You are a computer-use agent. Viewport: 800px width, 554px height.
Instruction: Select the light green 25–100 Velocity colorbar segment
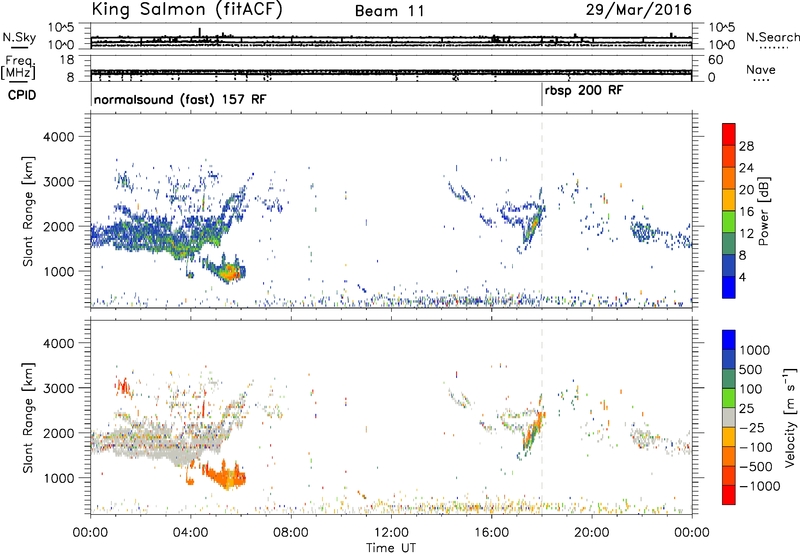pyautogui.click(x=729, y=398)
